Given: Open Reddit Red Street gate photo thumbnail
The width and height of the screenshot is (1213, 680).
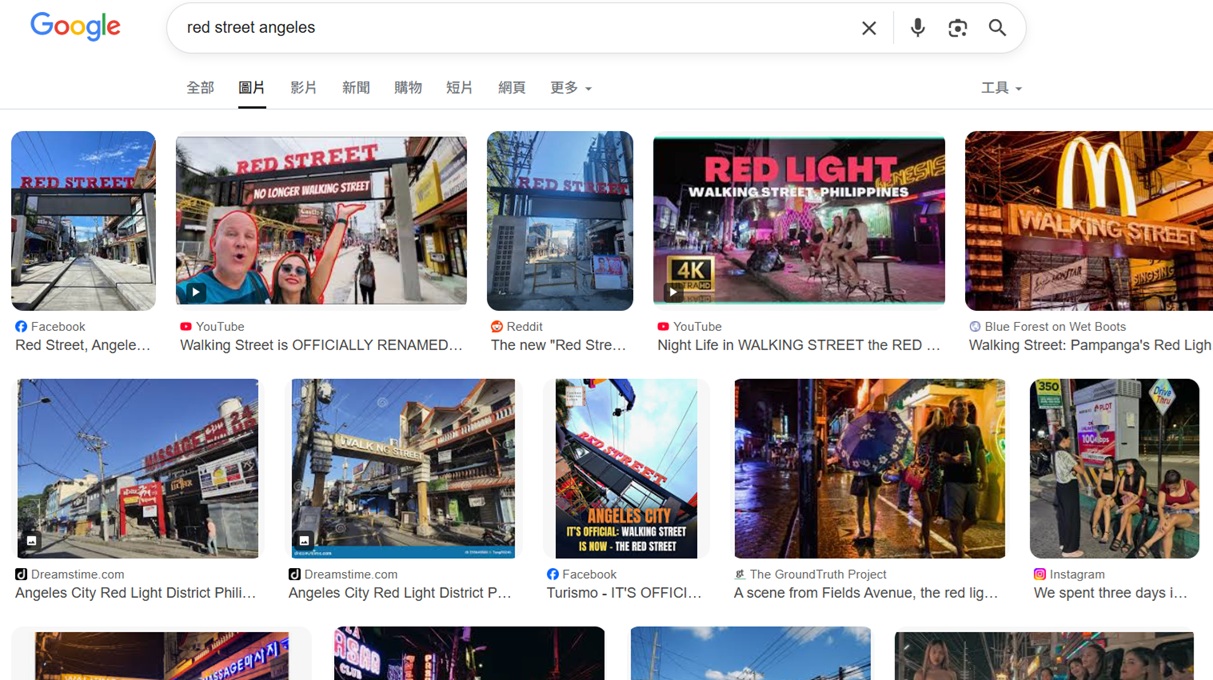Looking at the screenshot, I should point(560,221).
